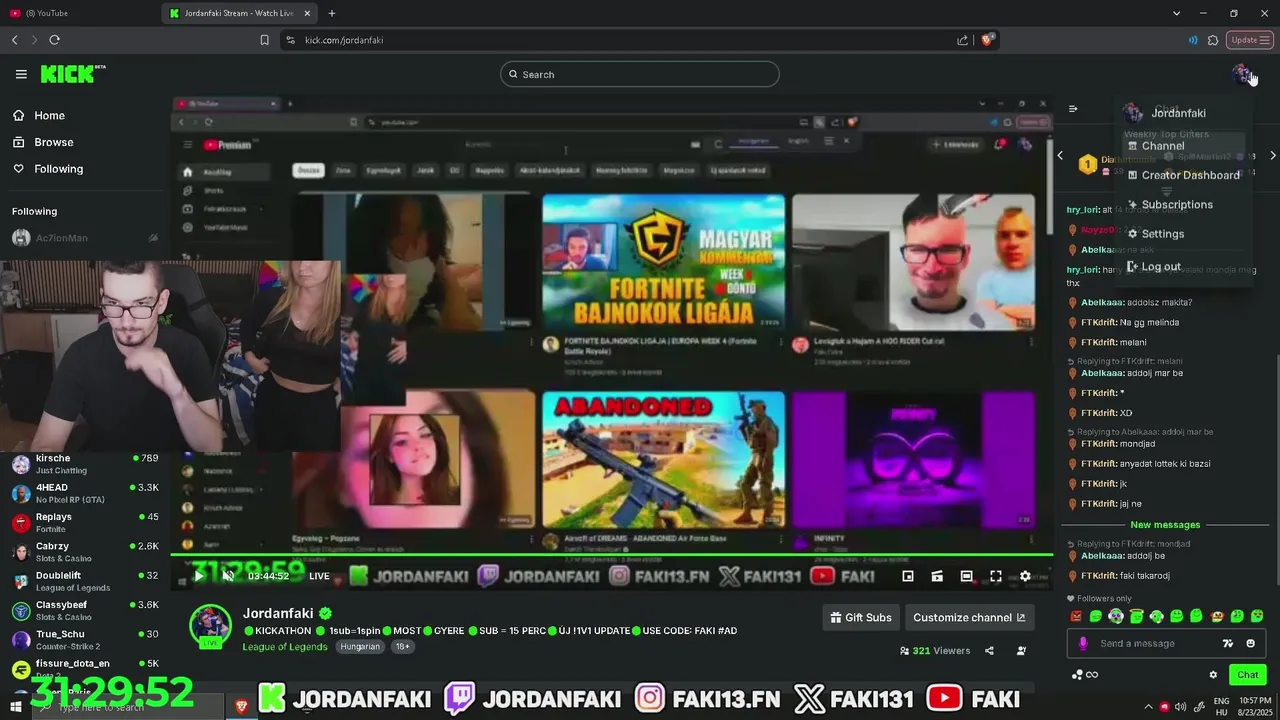Open Creator Dashboard from the user menu
1280x720 pixels.
tap(1185, 175)
